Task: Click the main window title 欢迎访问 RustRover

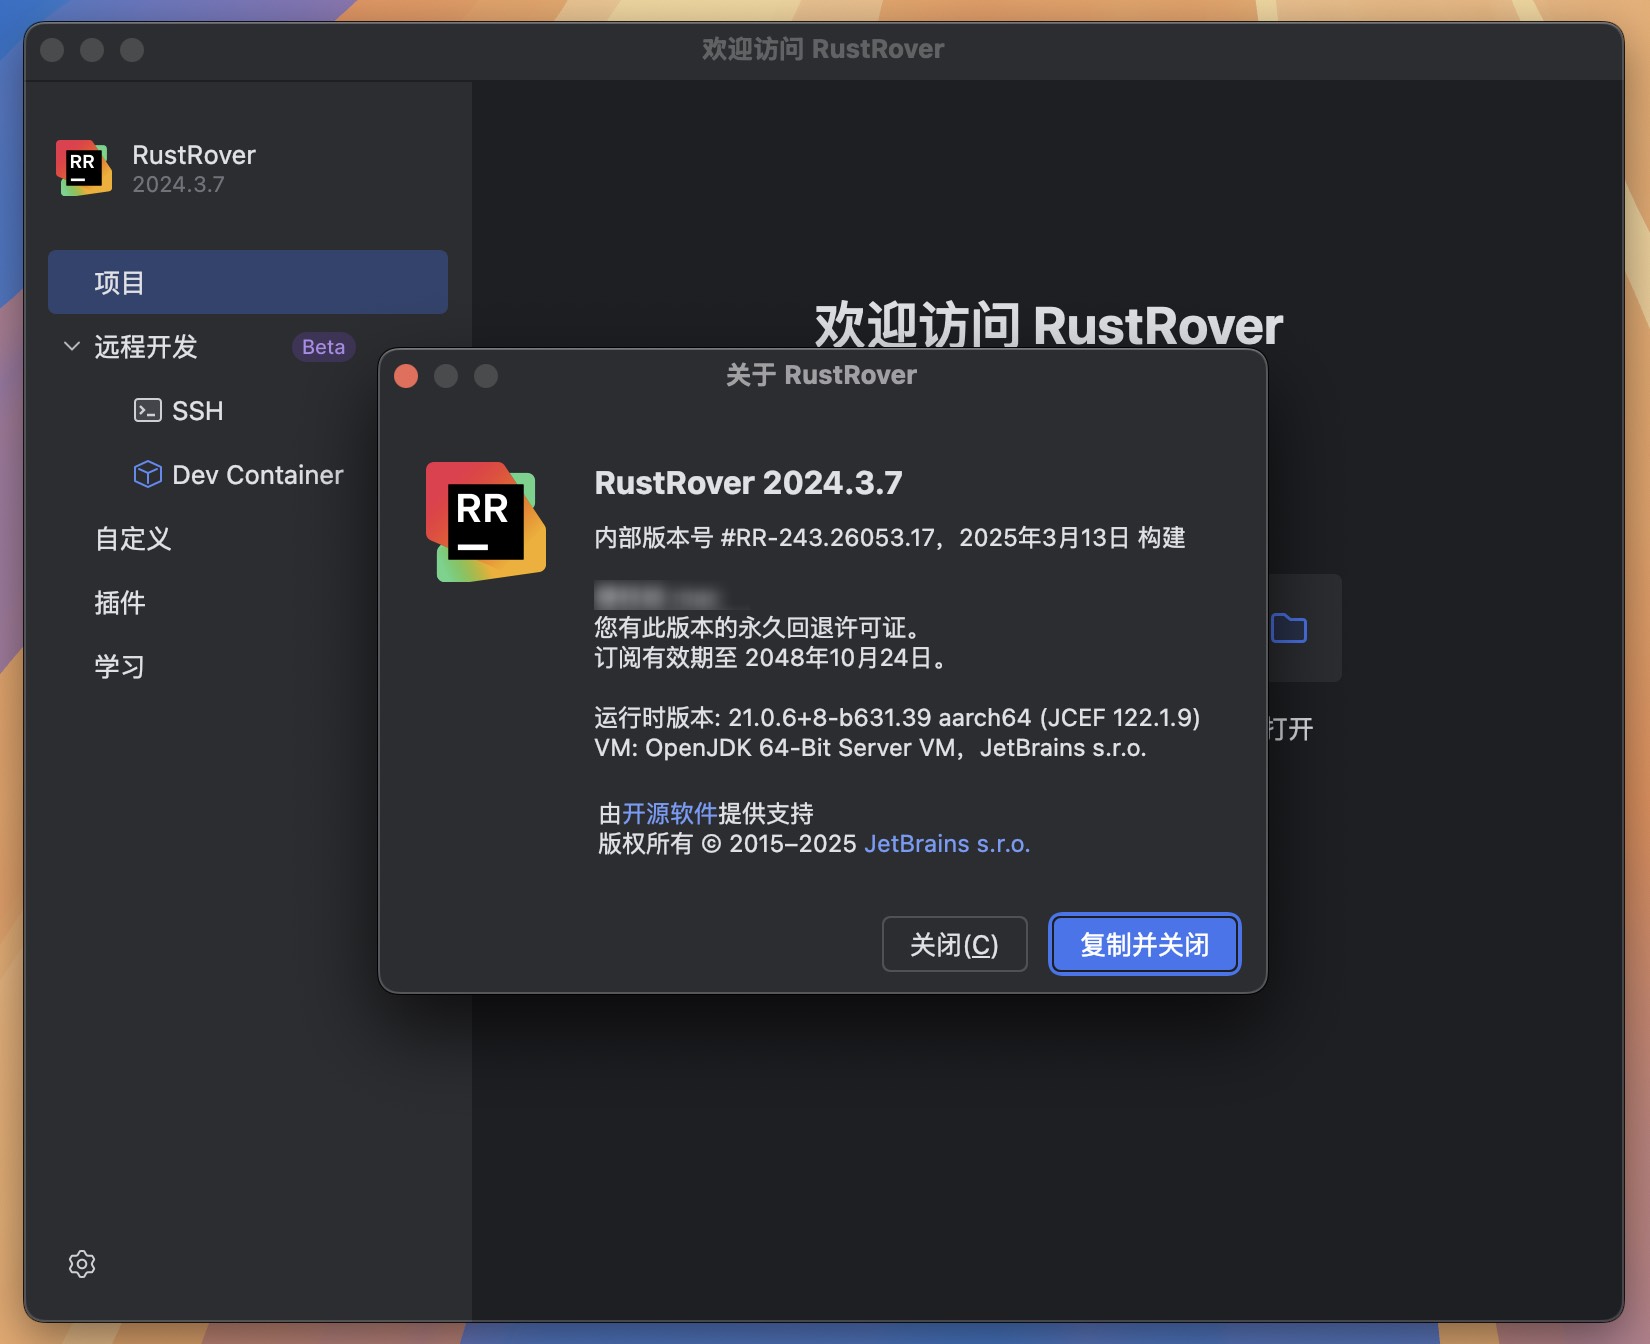Action: (823, 49)
